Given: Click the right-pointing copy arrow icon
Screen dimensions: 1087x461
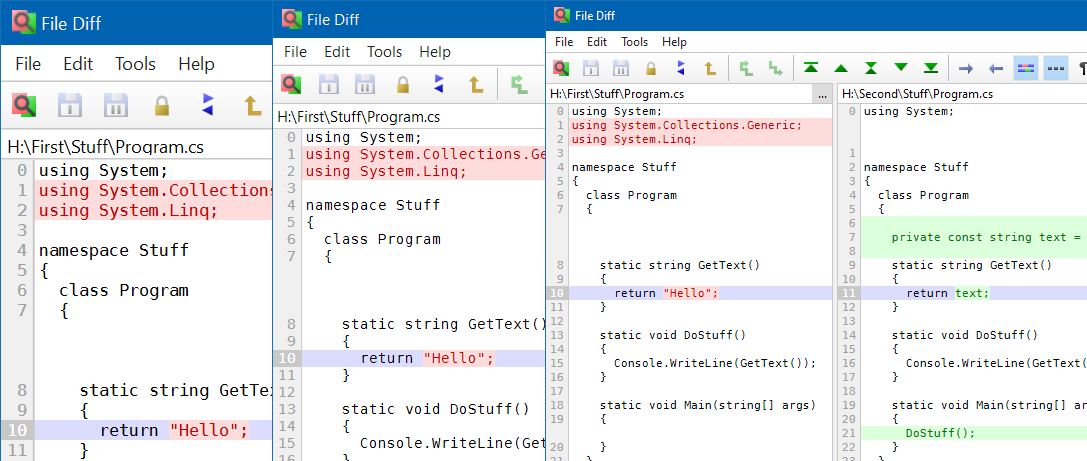Looking at the screenshot, I should click(966, 68).
